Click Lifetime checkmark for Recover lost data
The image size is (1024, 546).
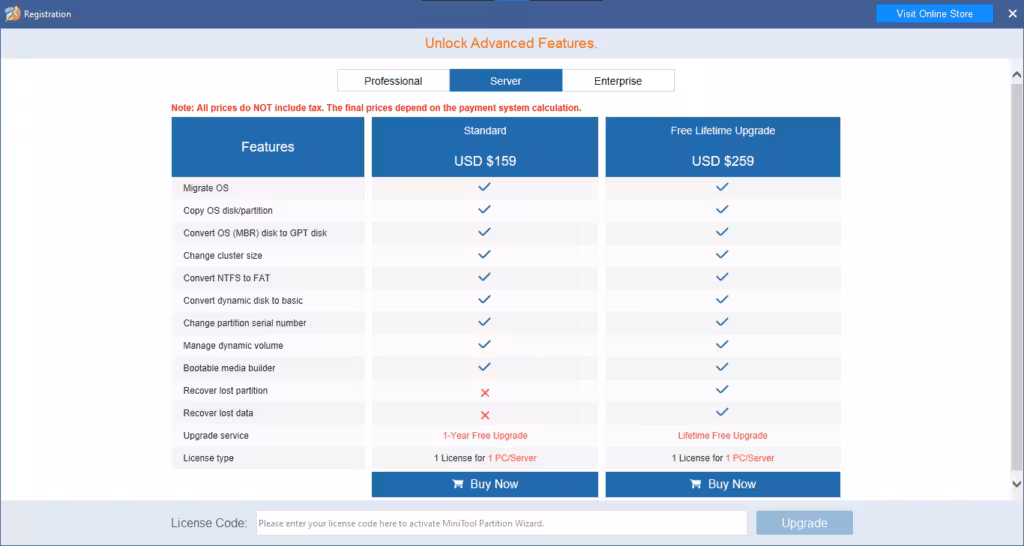pos(722,412)
